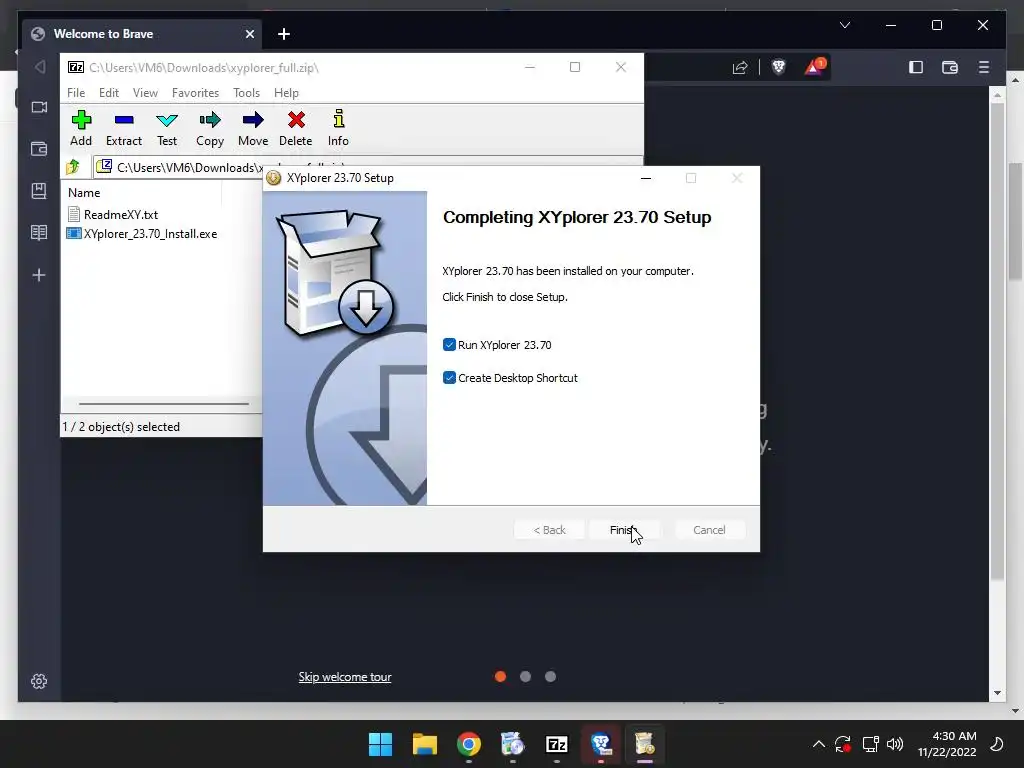Go to second welcome tour dot

point(525,677)
